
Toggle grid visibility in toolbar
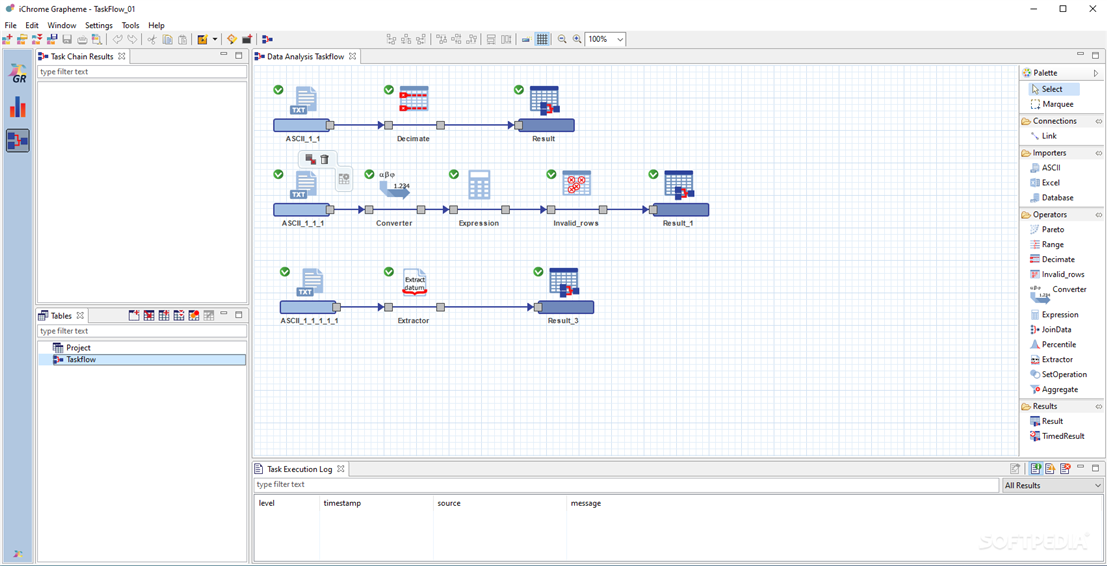tap(542, 40)
